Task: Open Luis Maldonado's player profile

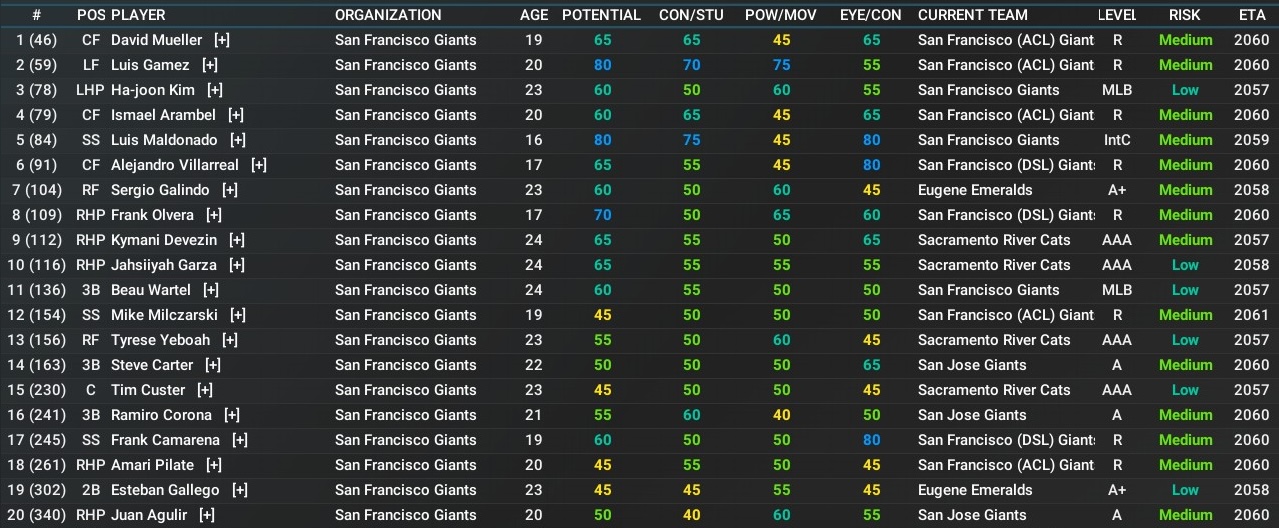Action: tap(166, 140)
